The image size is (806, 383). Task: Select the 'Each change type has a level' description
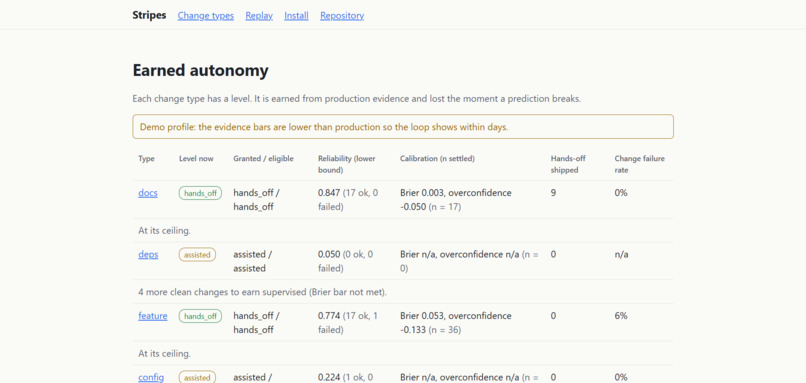tap(357, 99)
